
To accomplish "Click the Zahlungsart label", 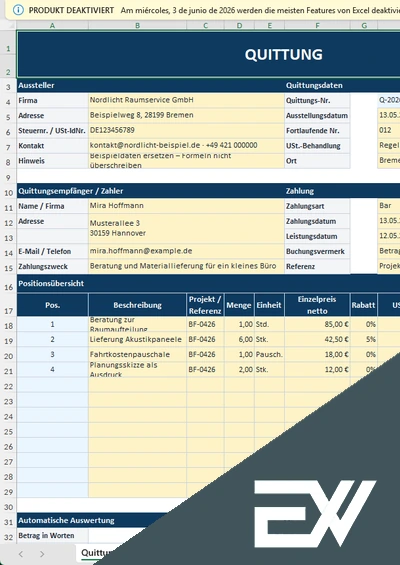I will 317,206.
